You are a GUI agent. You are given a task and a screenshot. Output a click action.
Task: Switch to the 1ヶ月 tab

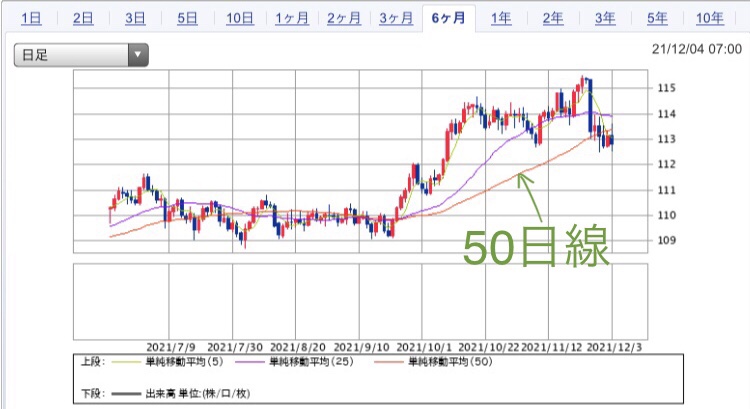coord(292,19)
